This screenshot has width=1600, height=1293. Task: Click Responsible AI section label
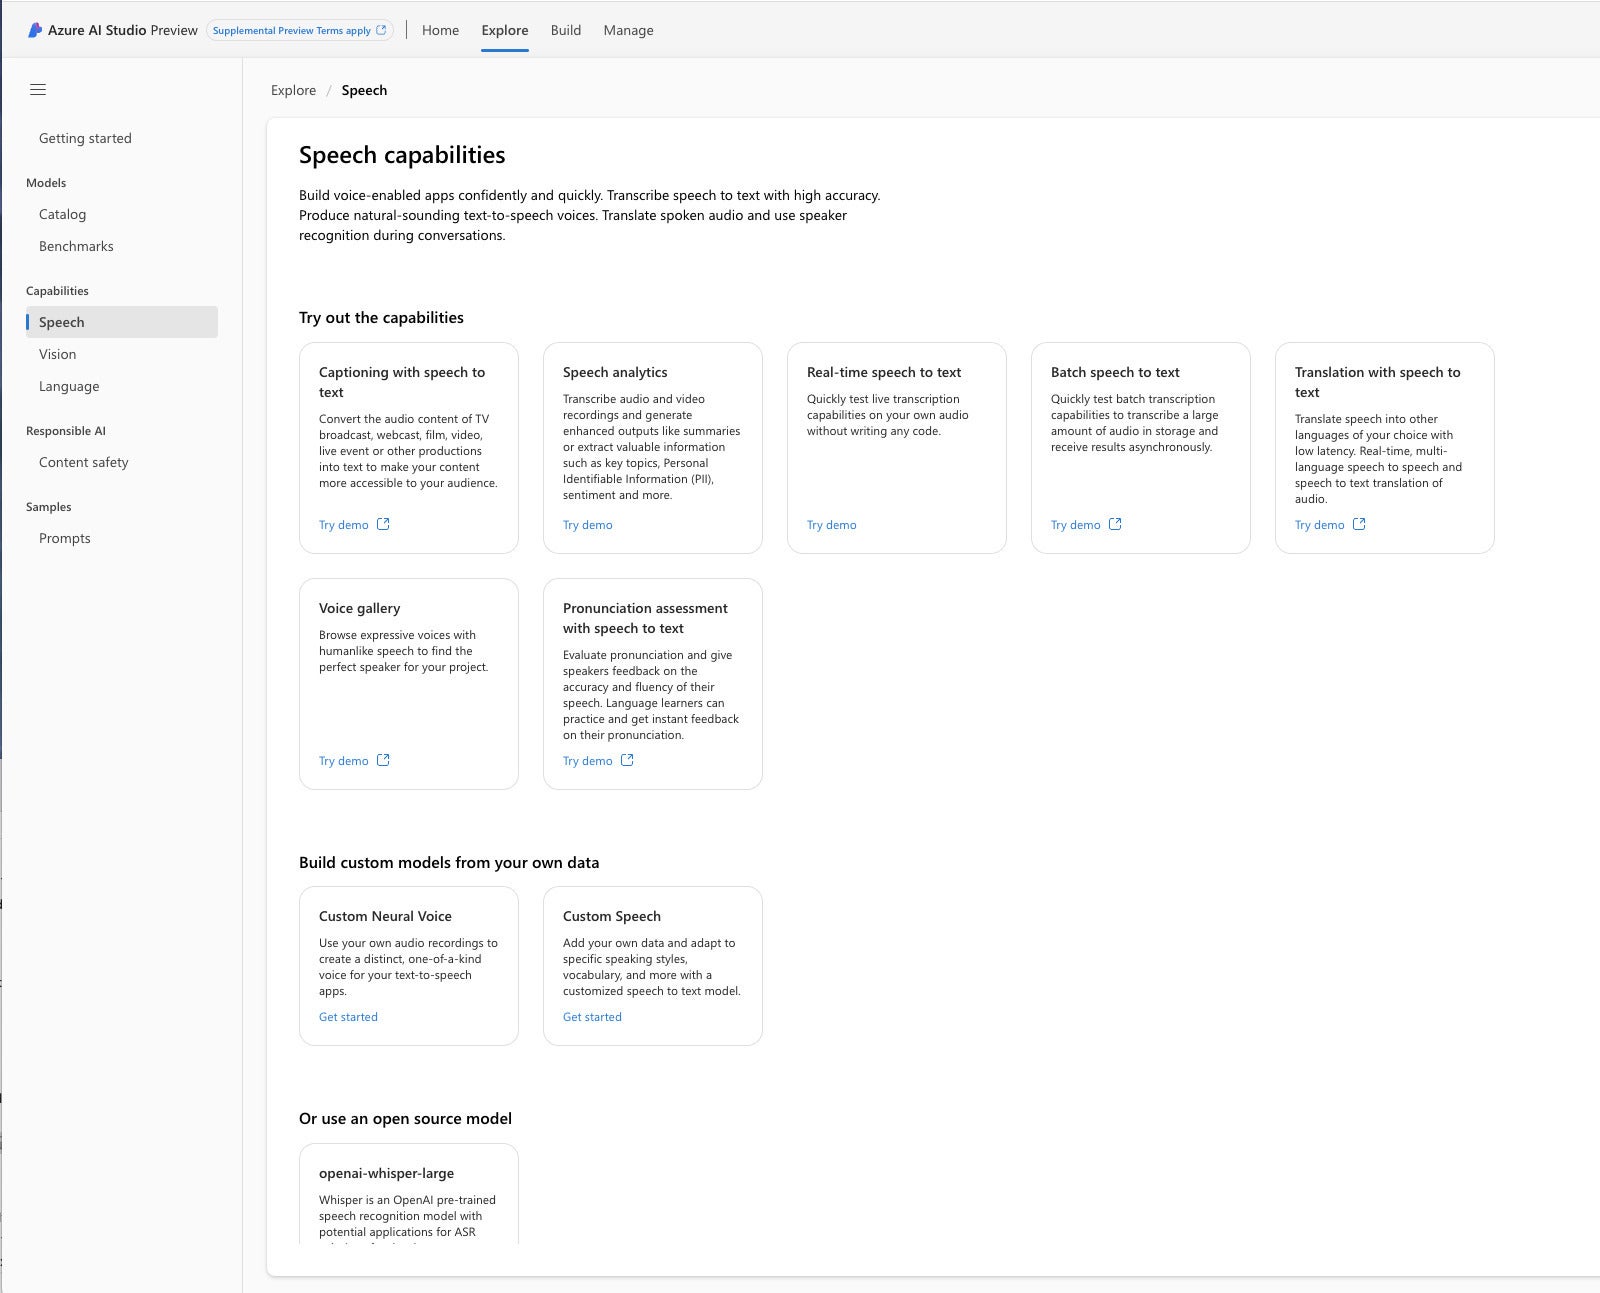click(x=66, y=431)
